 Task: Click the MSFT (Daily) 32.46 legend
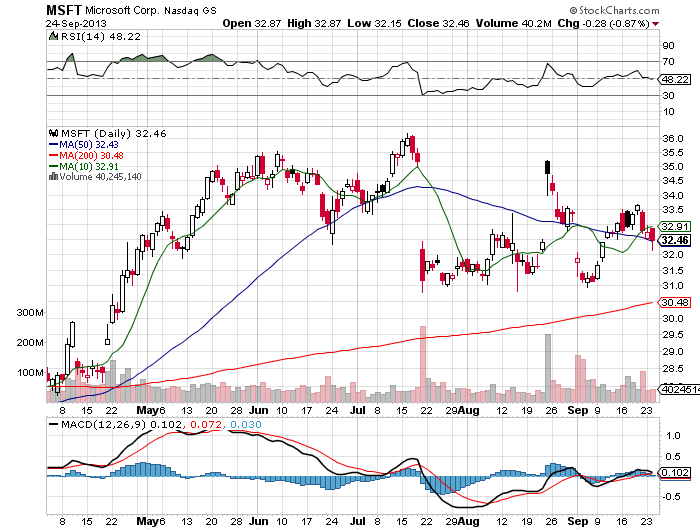coord(113,134)
